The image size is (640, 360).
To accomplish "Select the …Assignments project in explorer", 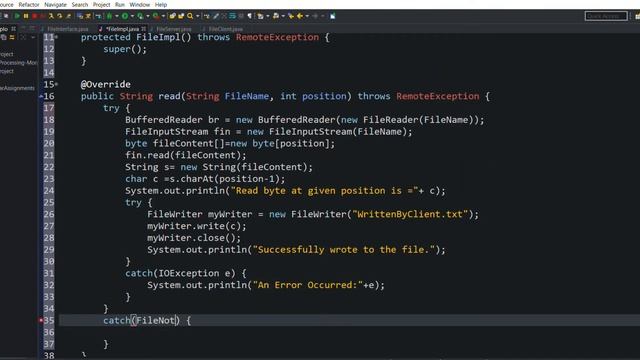I will pyautogui.click(x=17, y=88).
